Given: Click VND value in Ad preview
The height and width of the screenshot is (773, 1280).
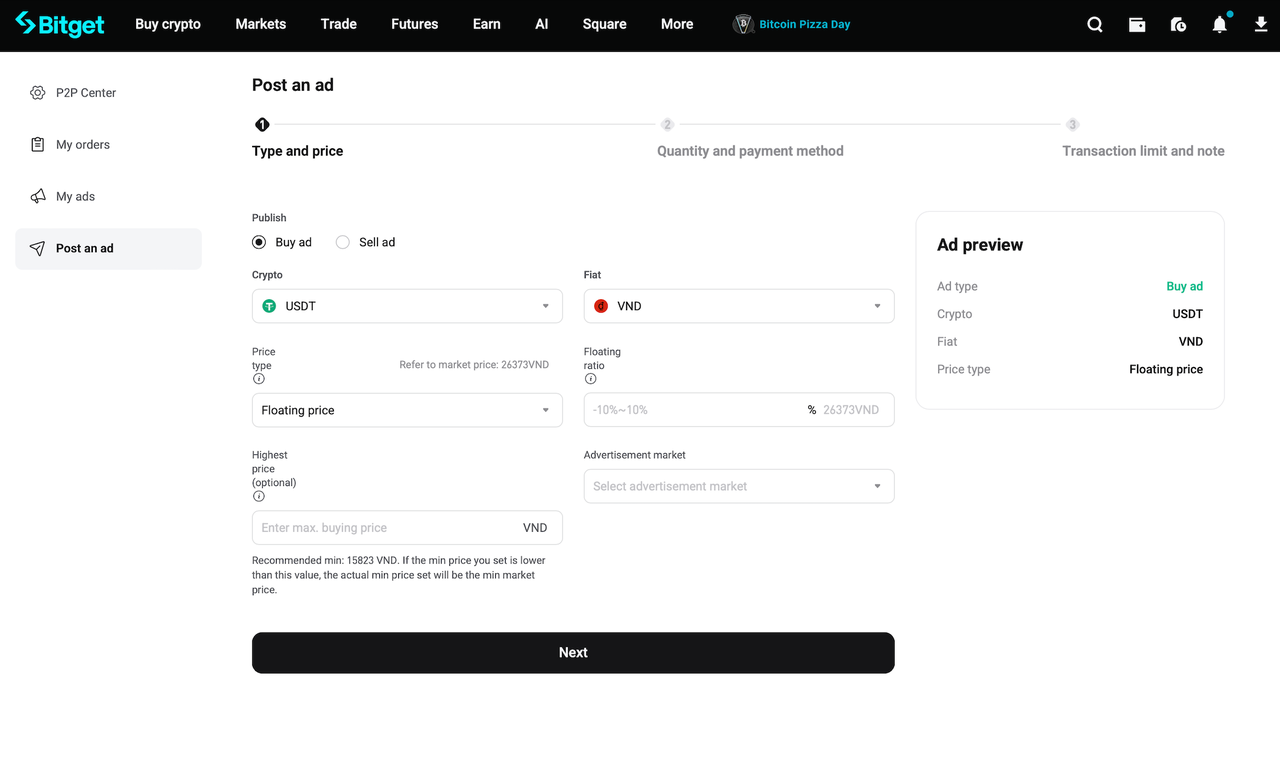Looking at the screenshot, I should pyautogui.click(x=1191, y=342).
